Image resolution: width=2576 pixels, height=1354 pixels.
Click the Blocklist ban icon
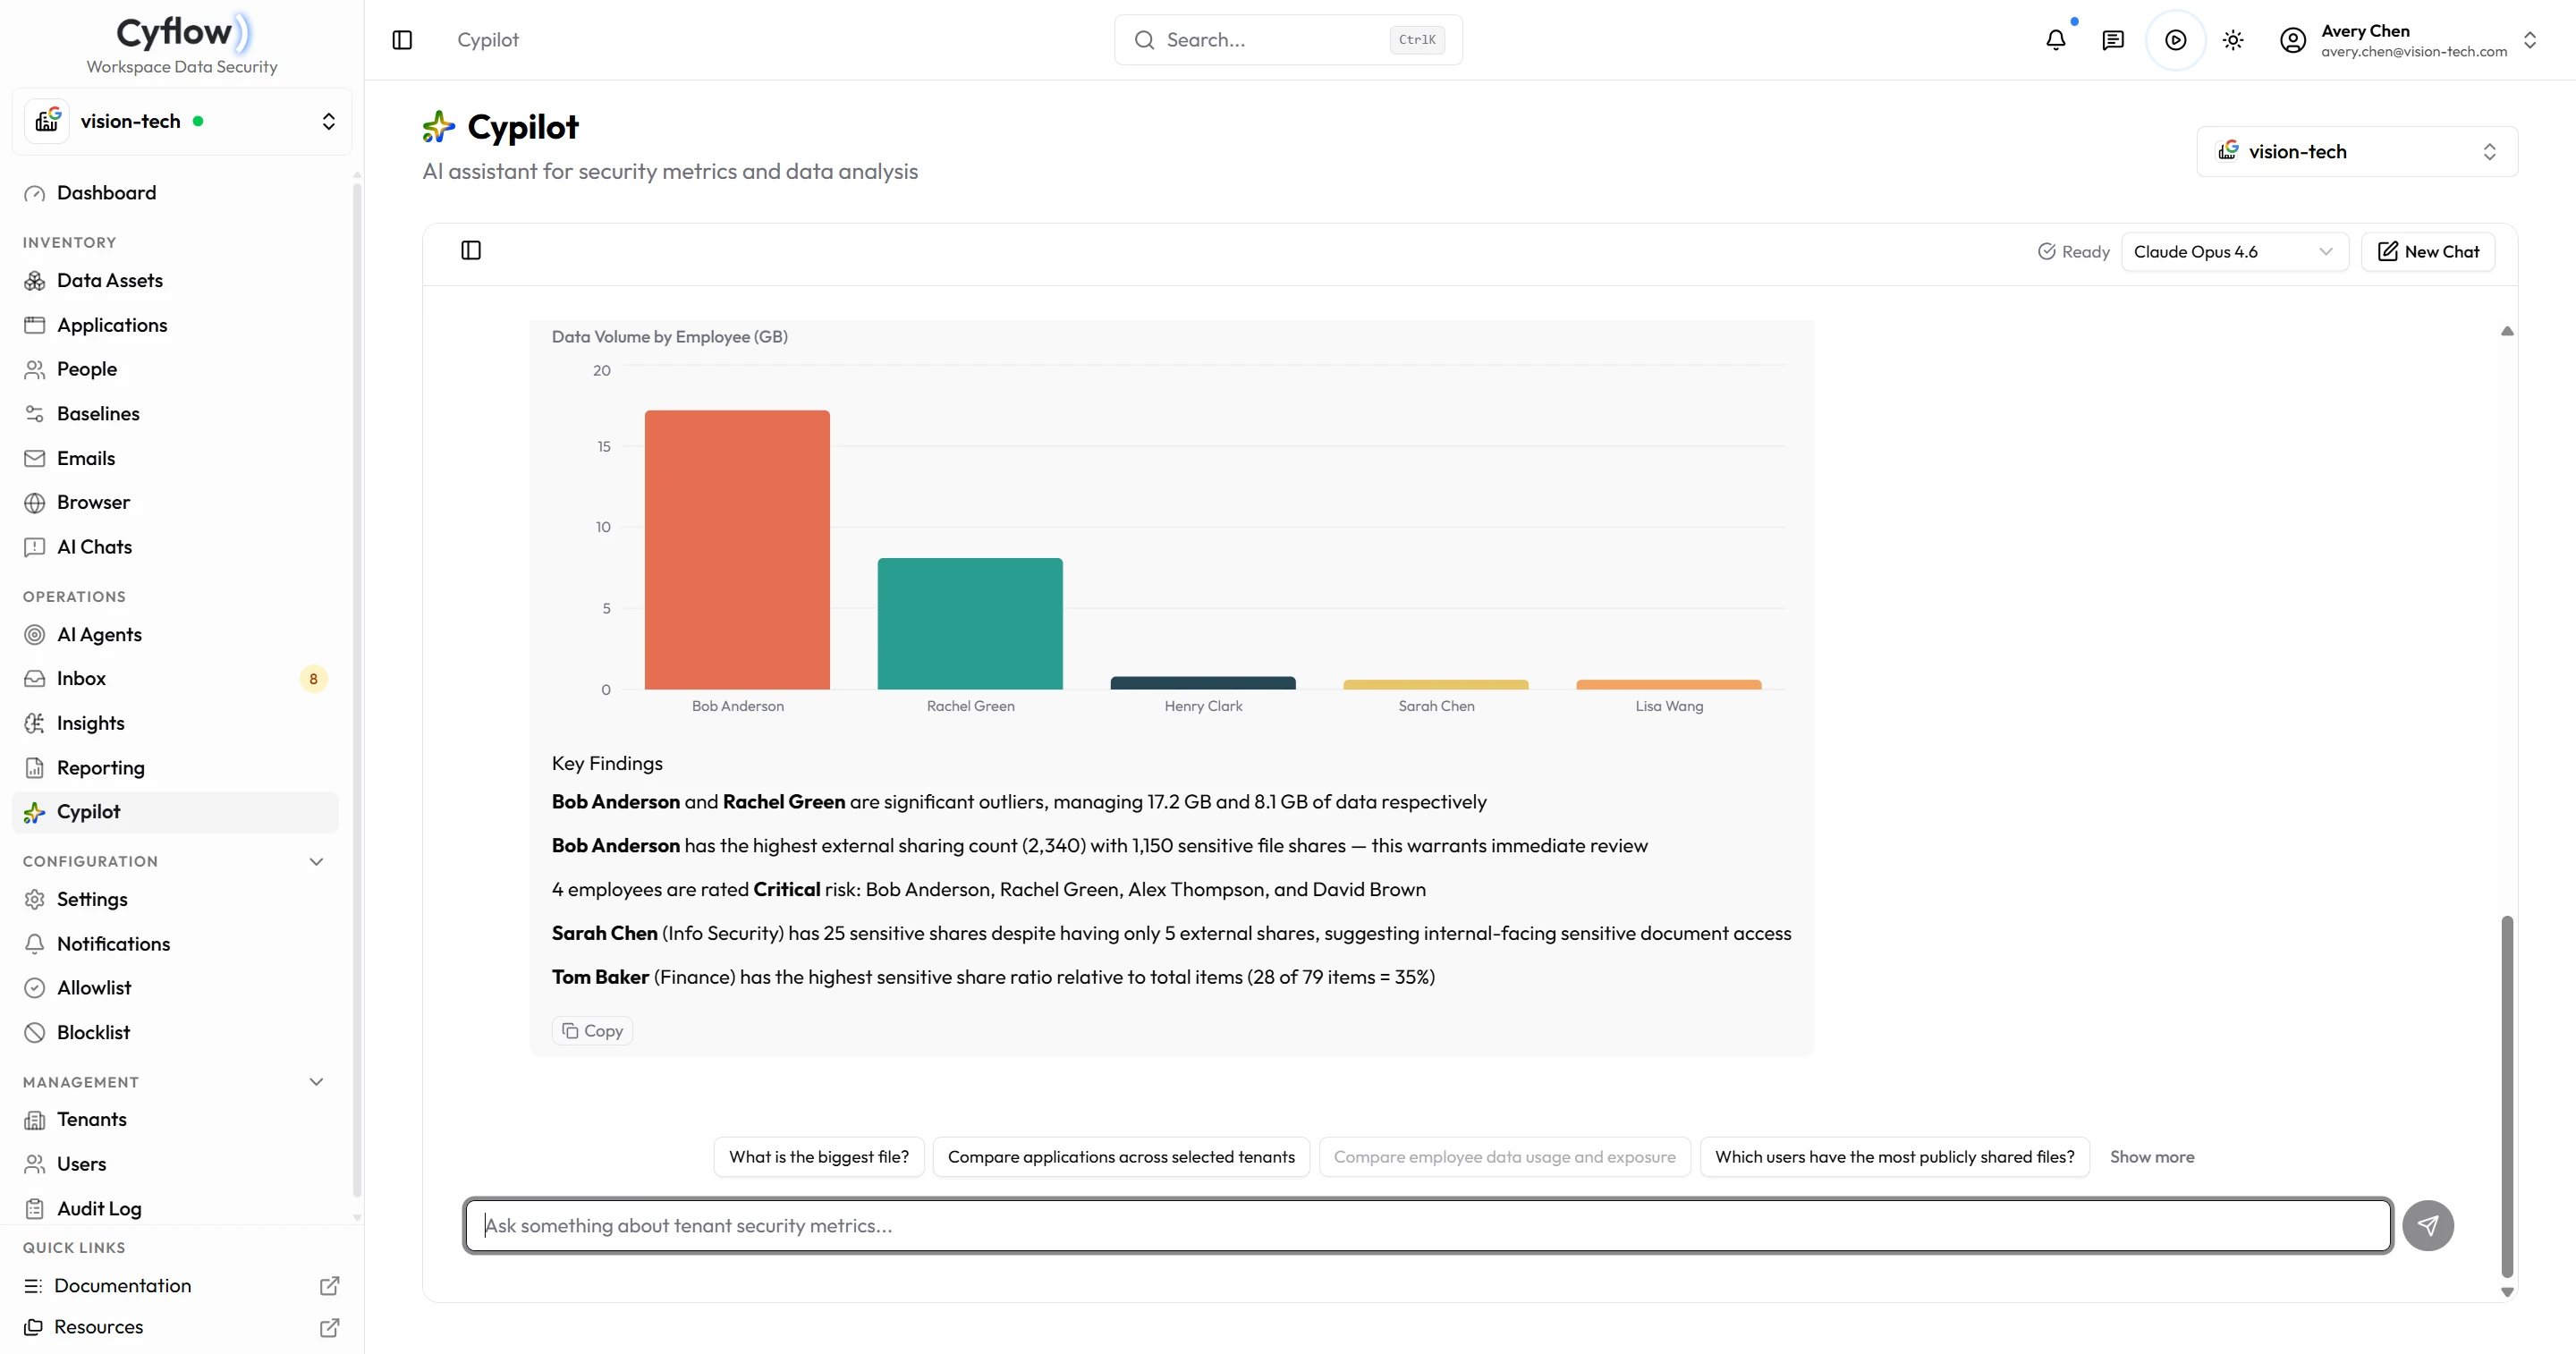point(35,1032)
